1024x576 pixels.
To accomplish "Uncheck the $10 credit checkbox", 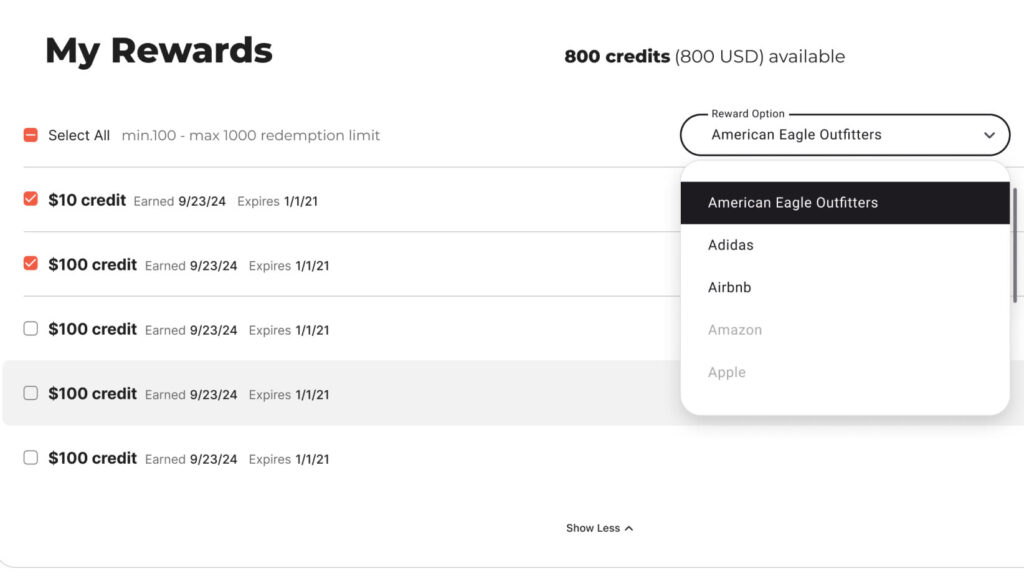I will tap(30, 199).
